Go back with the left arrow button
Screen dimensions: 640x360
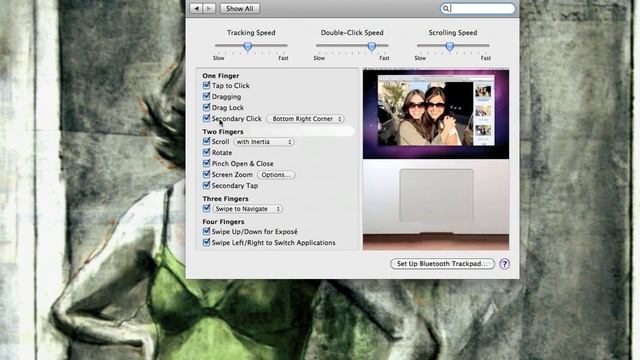point(196,8)
